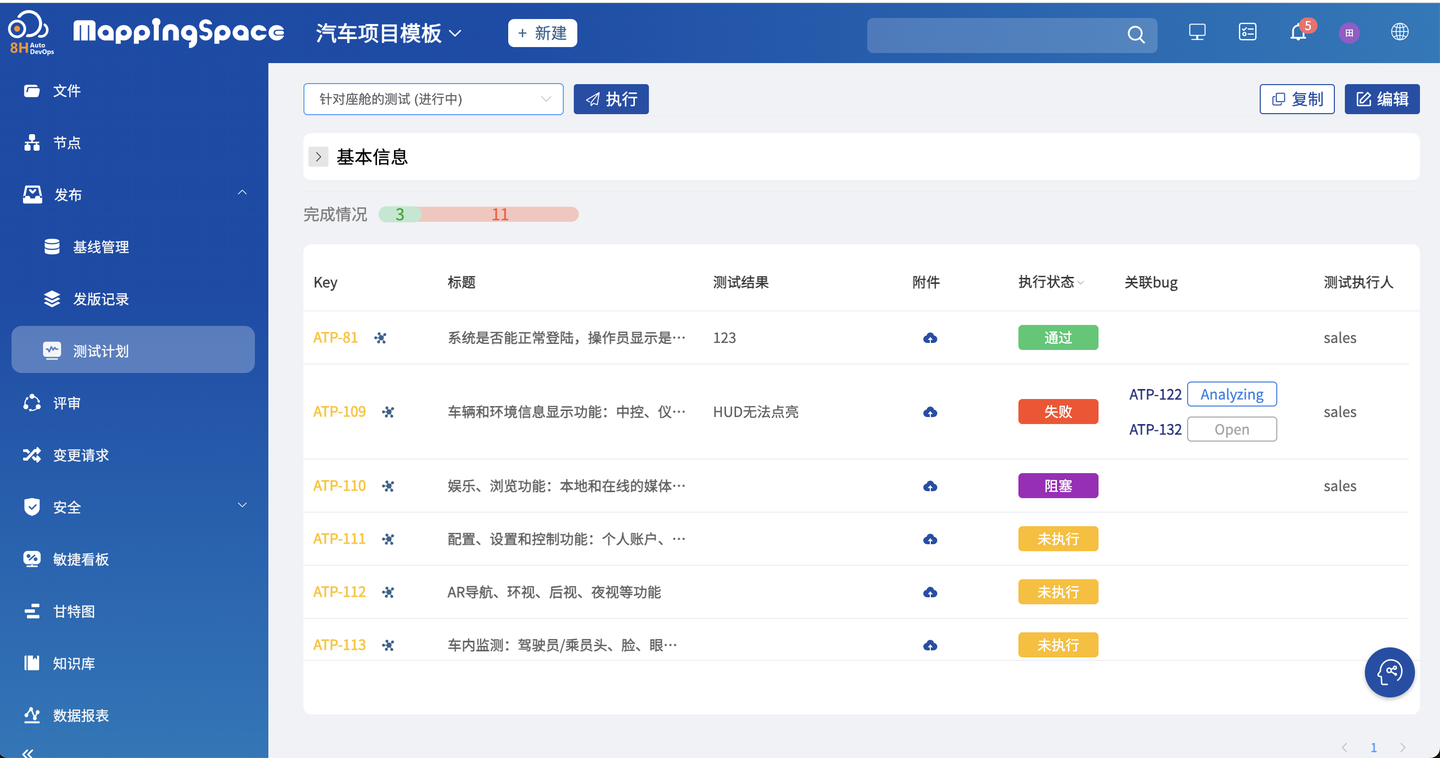Open the monitor display icon in header
Image resolution: width=1440 pixels, height=758 pixels.
click(1197, 32)
